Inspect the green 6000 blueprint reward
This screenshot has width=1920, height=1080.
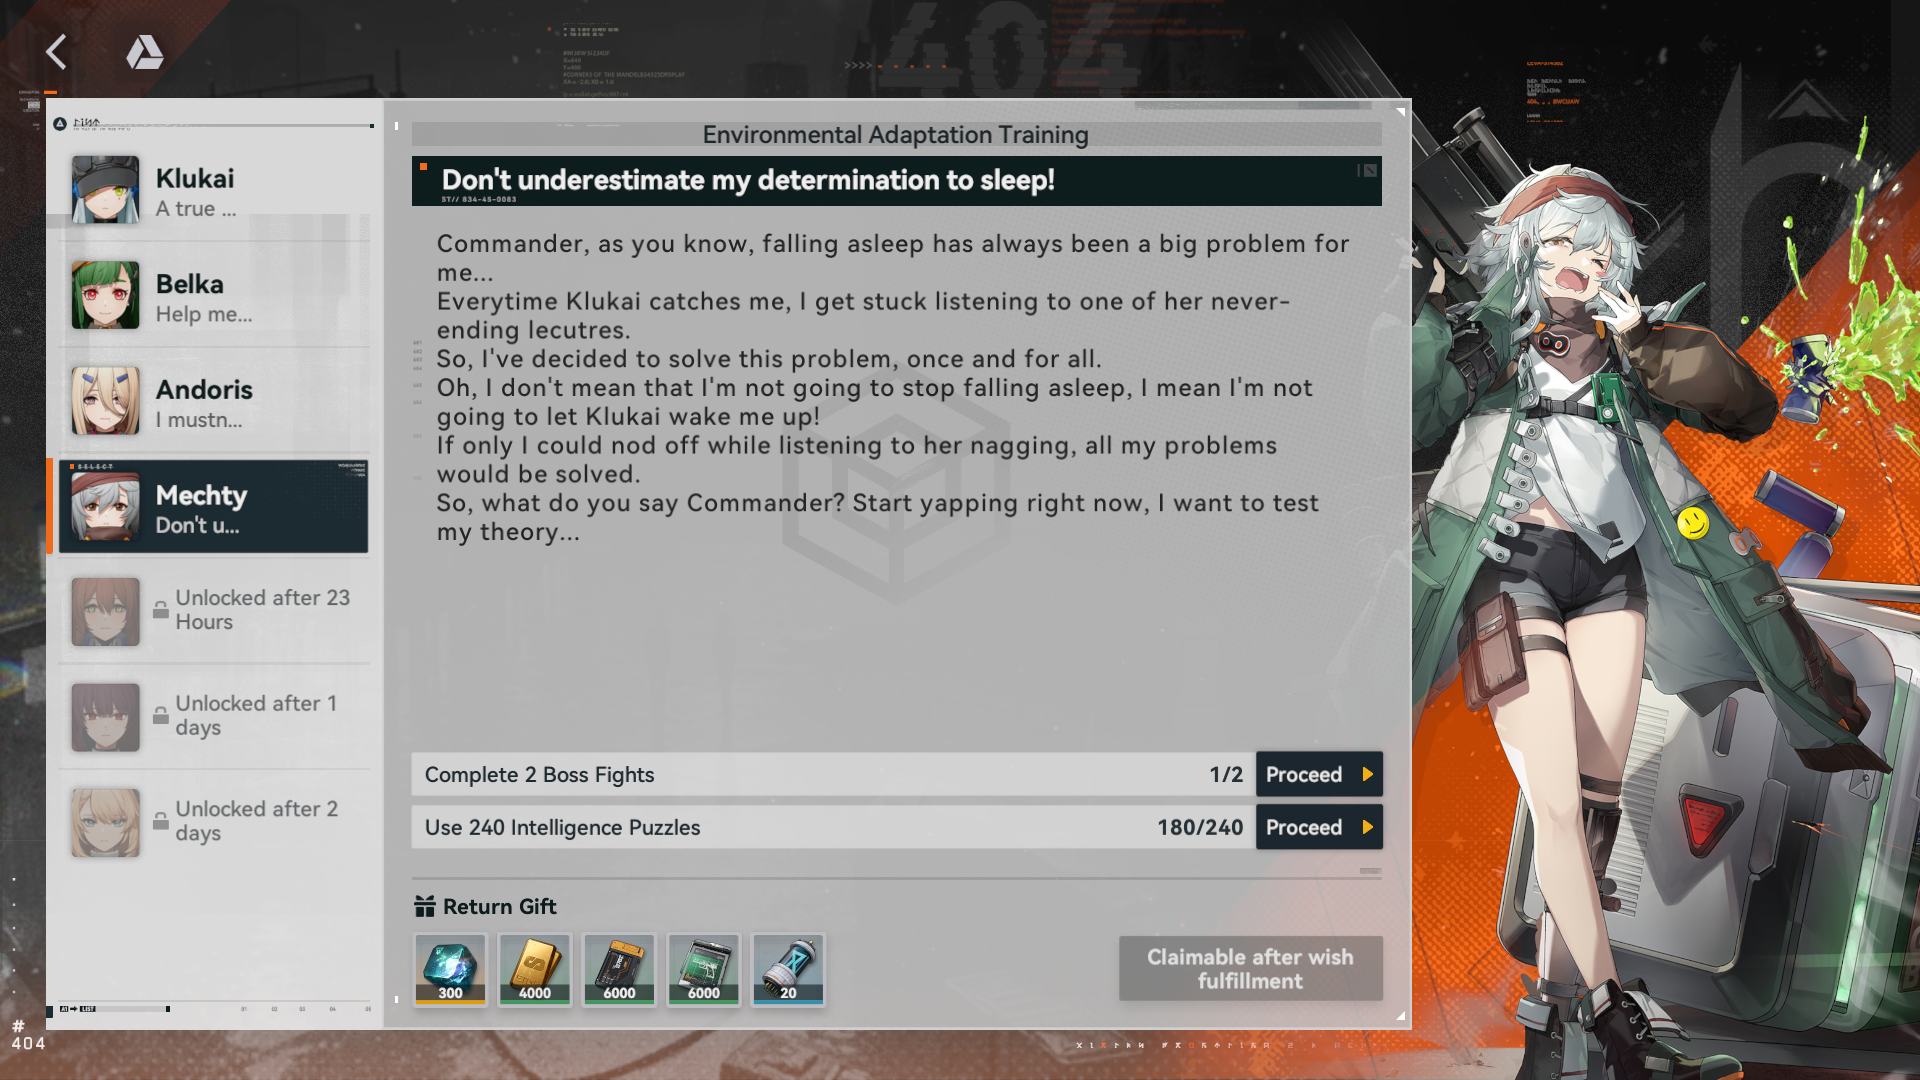[x=703, y=969]
